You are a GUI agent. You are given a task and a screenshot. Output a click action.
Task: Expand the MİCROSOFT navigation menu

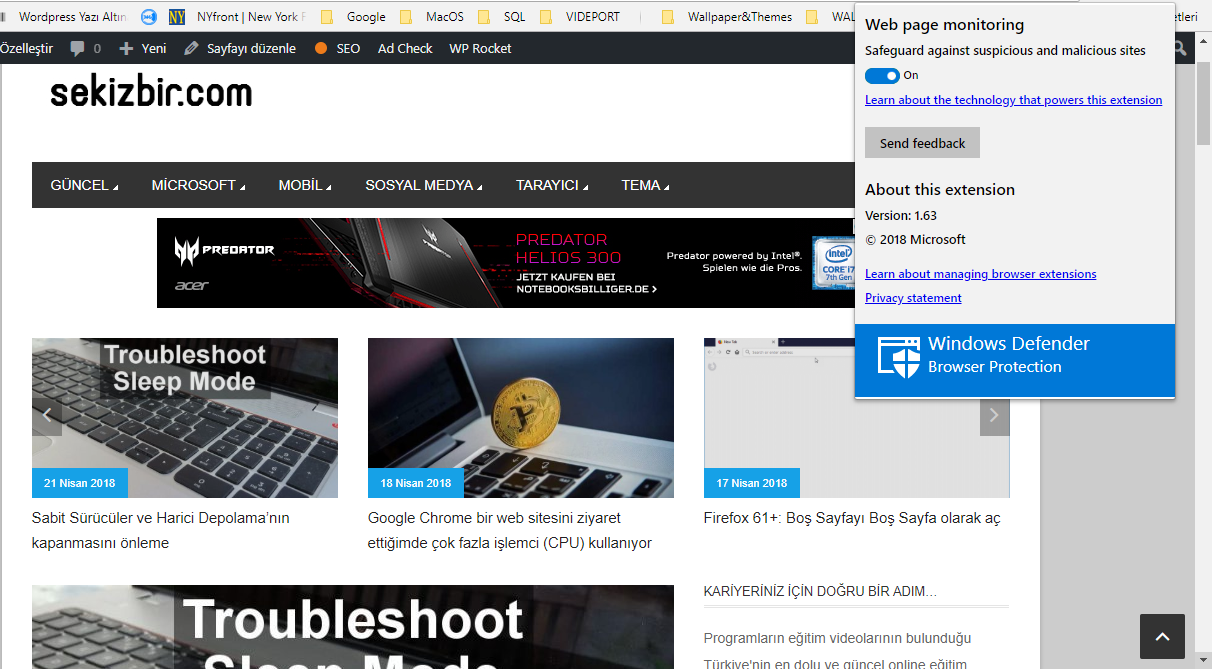[198, 185]
